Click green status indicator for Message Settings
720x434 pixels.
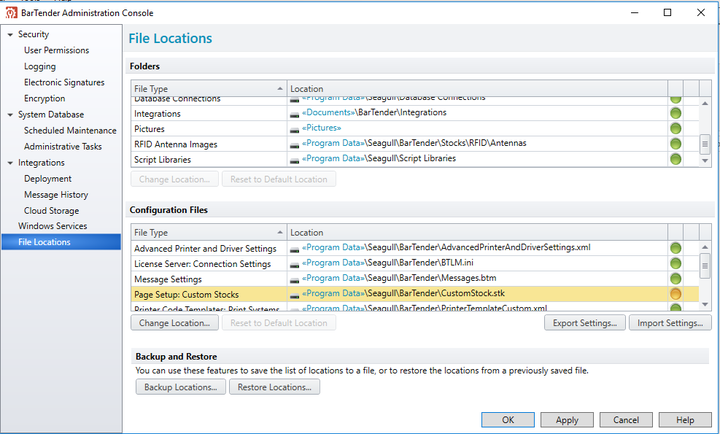675,279
